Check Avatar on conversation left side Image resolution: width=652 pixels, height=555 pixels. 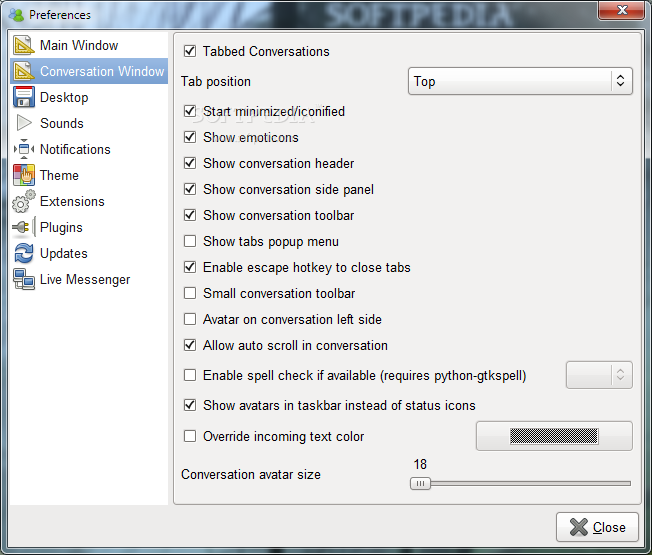(x=190, y=319)
